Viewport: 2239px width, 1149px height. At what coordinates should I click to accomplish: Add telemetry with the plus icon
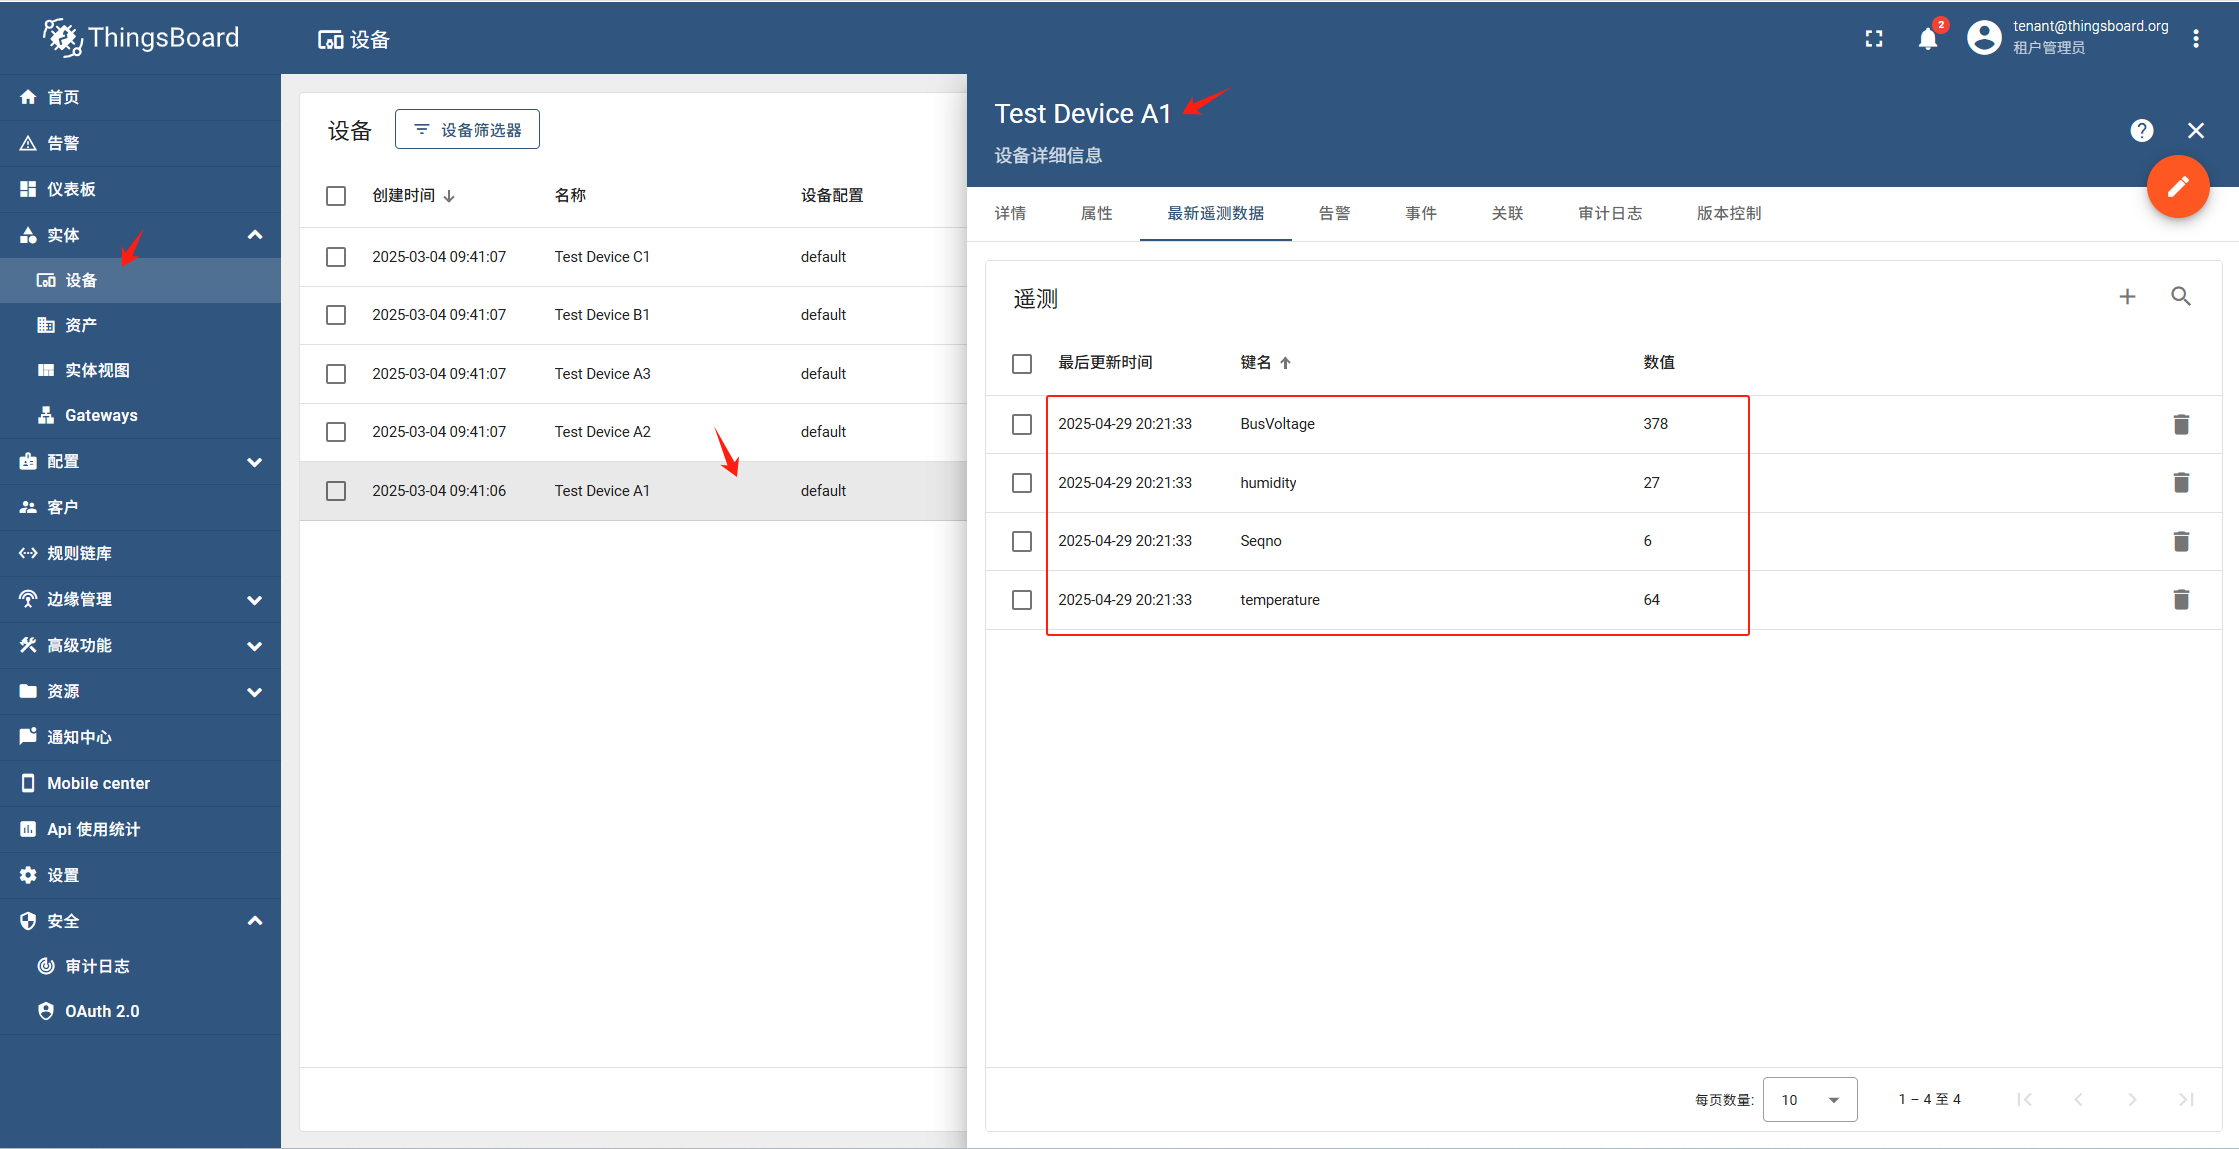[2127, 297]
